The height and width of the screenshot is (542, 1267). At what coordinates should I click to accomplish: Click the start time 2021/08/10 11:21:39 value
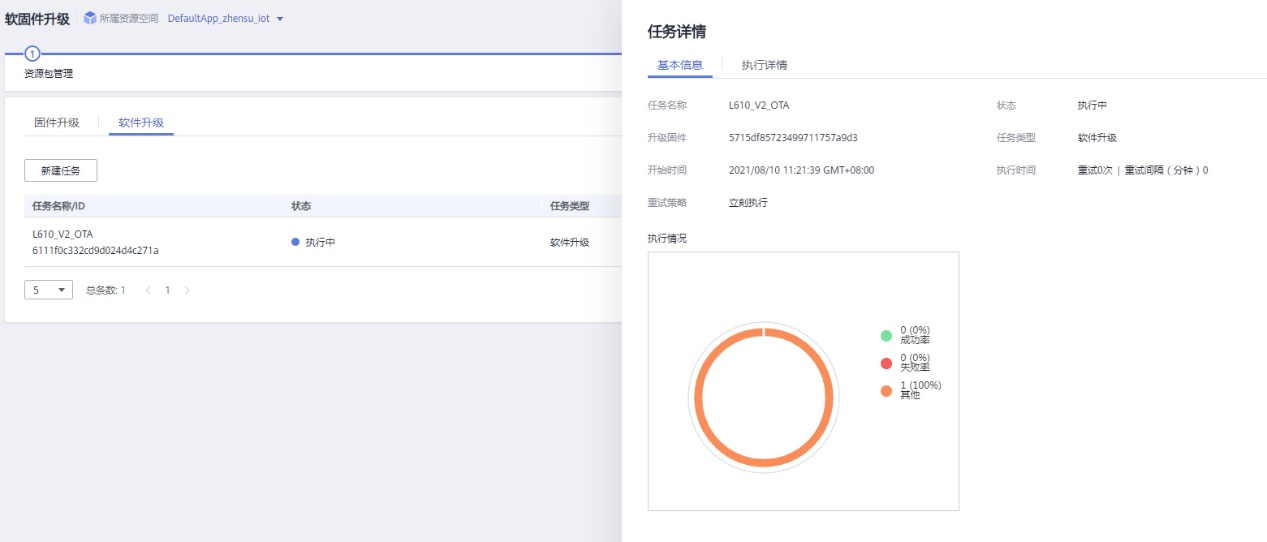click(x=801, y=170)
